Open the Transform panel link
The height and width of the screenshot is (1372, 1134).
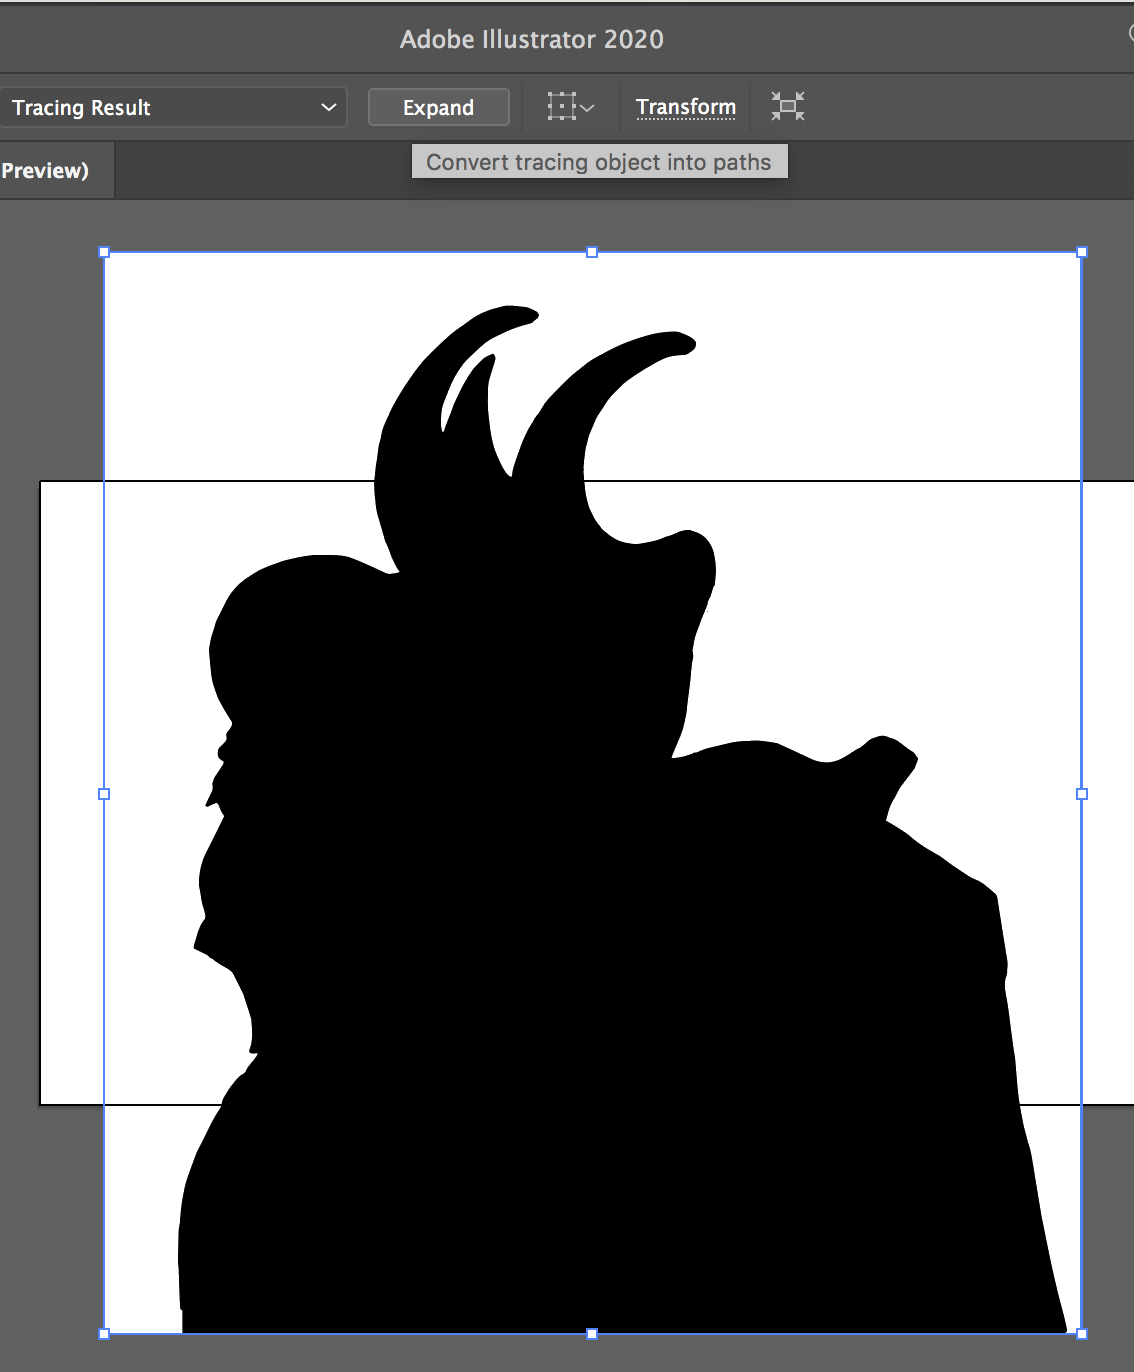[685, 106]
